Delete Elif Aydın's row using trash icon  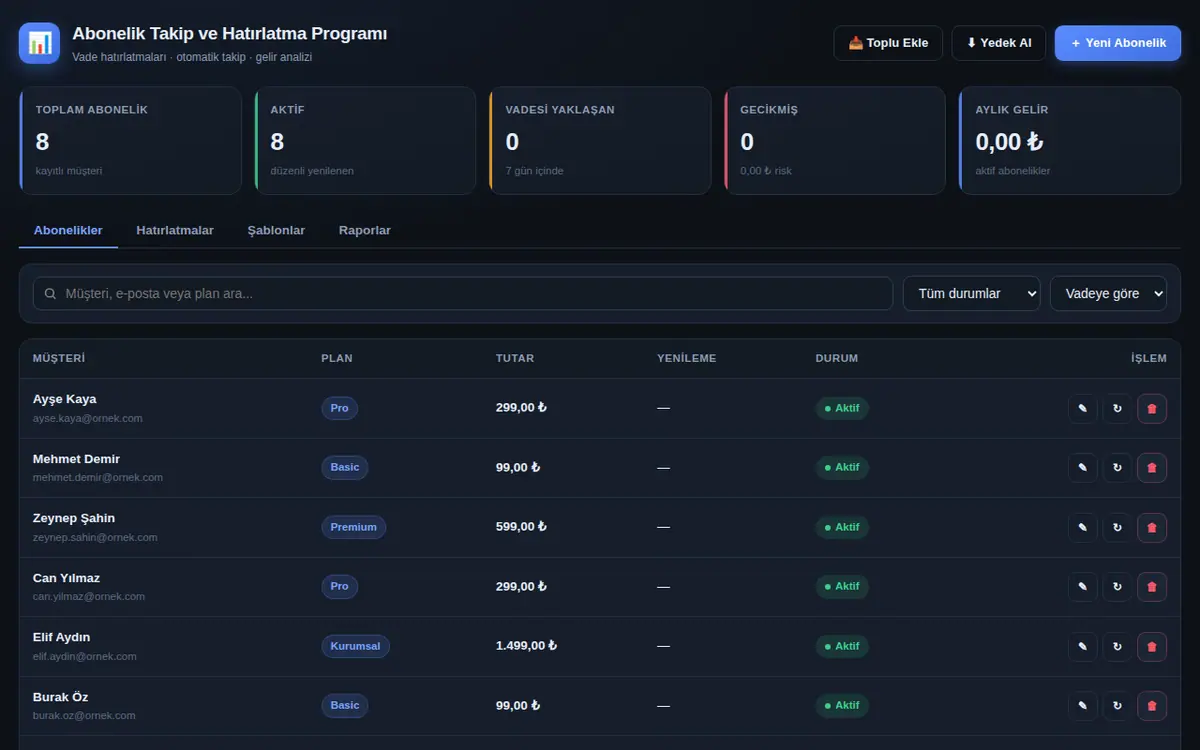pyautogui.click(x=1152, y=646)
